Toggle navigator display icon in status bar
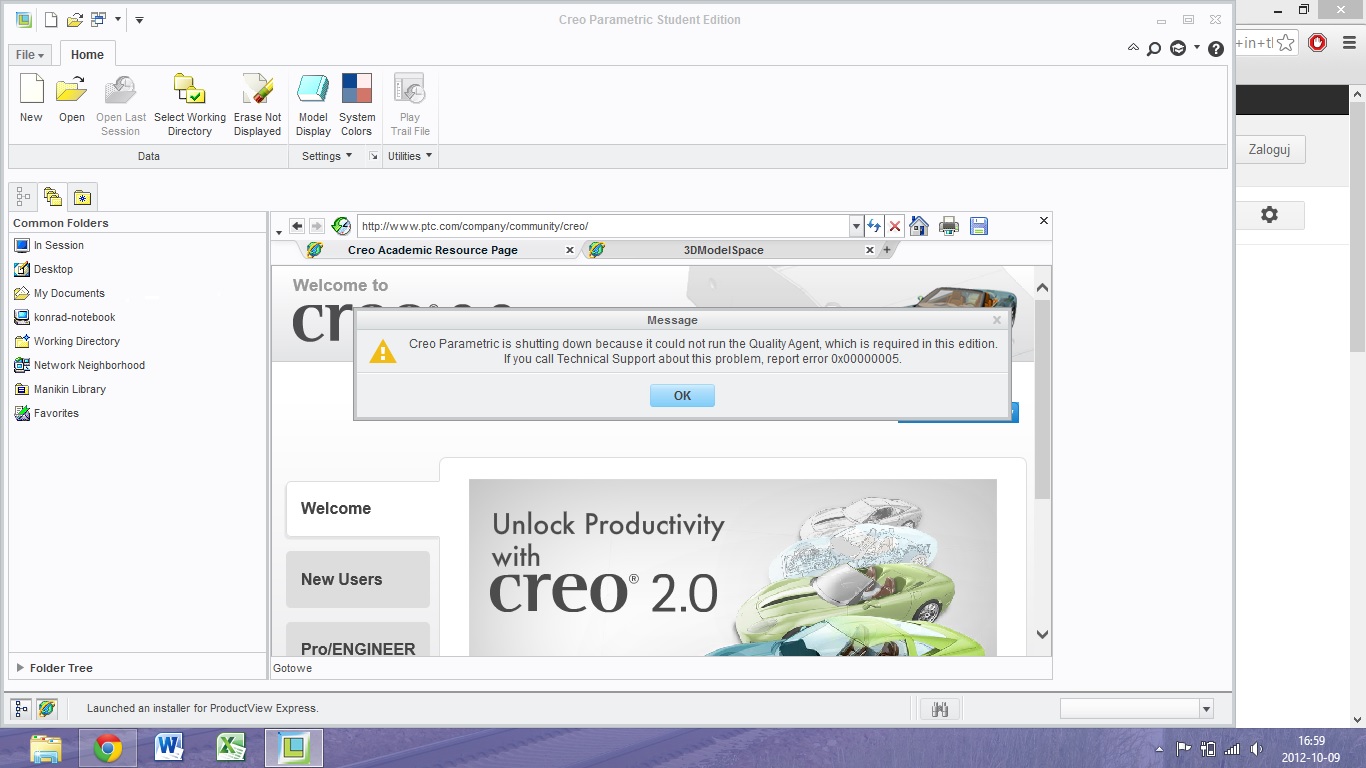 (22, 709)
